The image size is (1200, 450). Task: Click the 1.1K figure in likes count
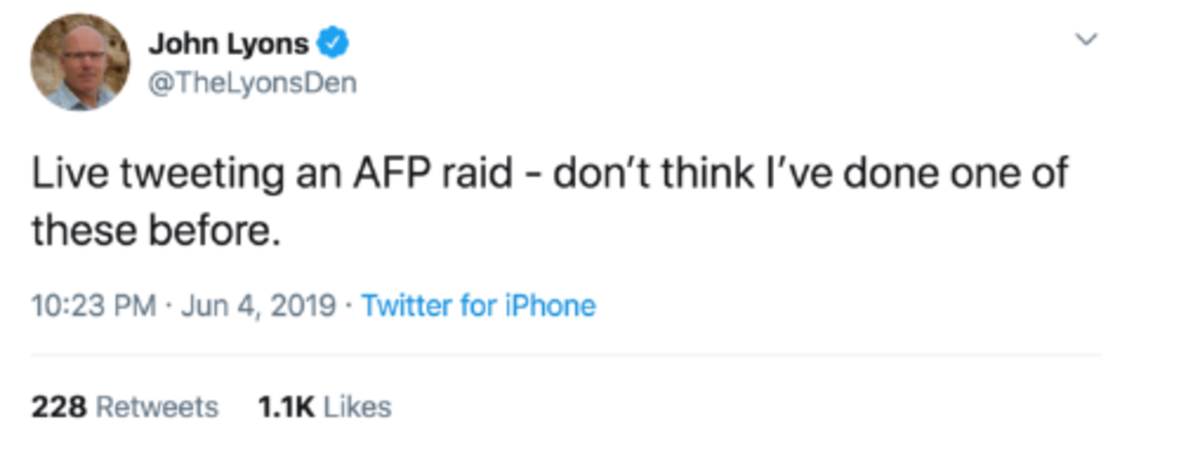coord(288,407)
